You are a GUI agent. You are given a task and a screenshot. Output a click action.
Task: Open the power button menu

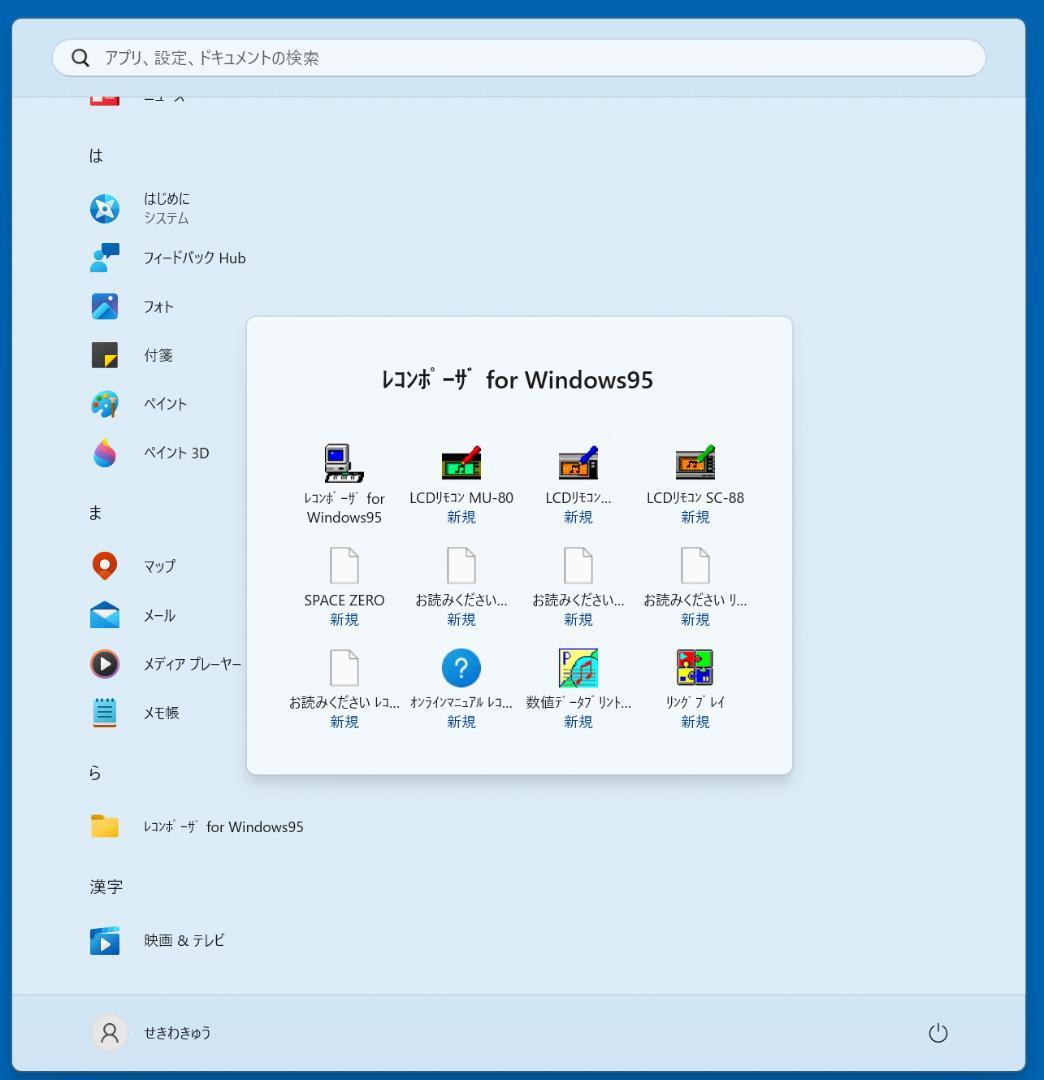tap(937, 1033)
